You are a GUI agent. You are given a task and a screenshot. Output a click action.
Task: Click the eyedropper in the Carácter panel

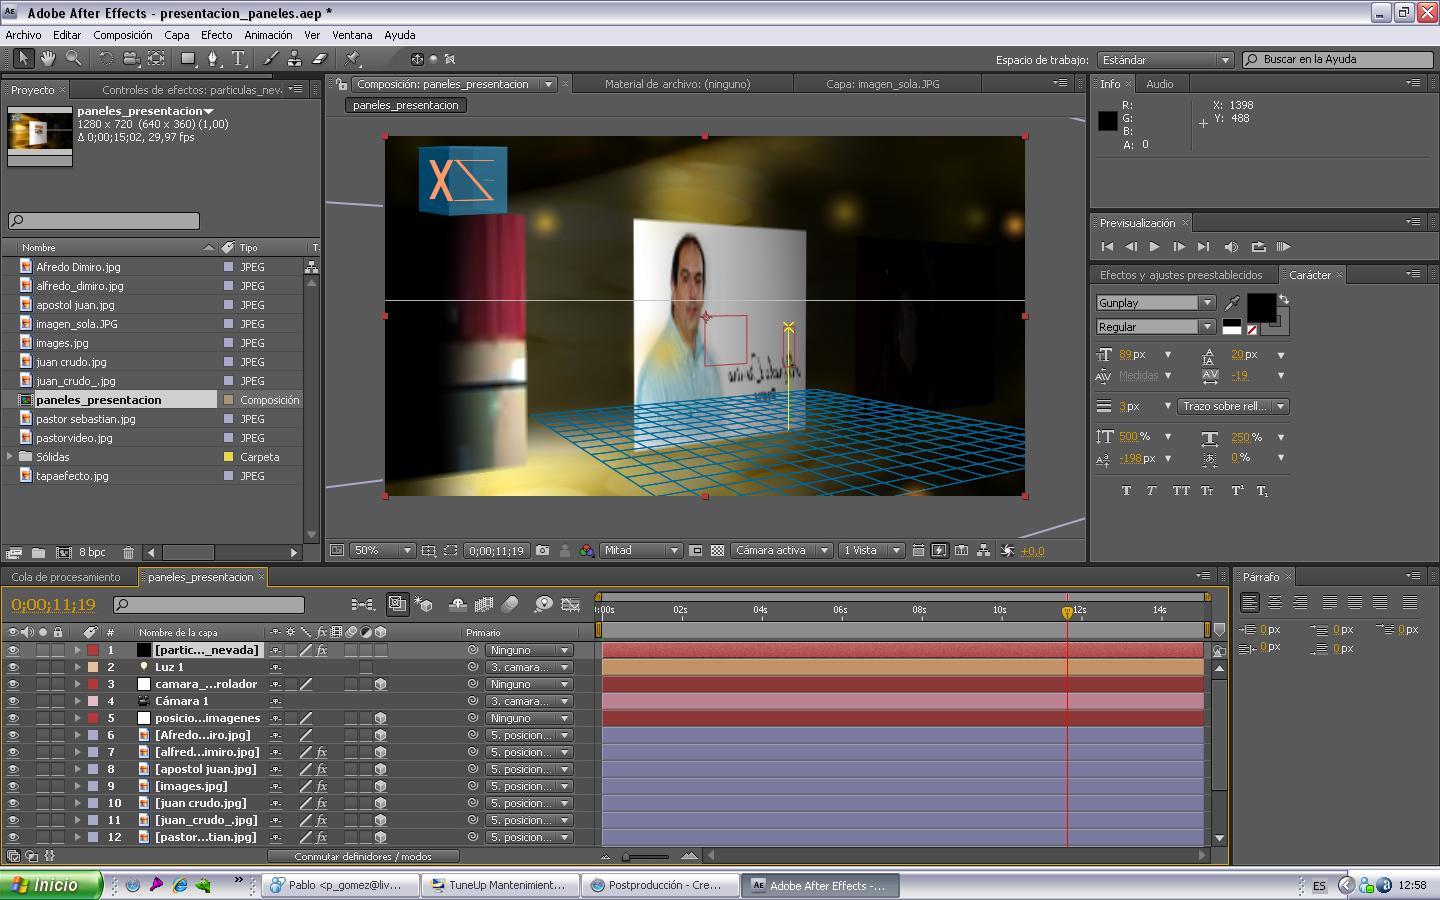point(1232,303)
